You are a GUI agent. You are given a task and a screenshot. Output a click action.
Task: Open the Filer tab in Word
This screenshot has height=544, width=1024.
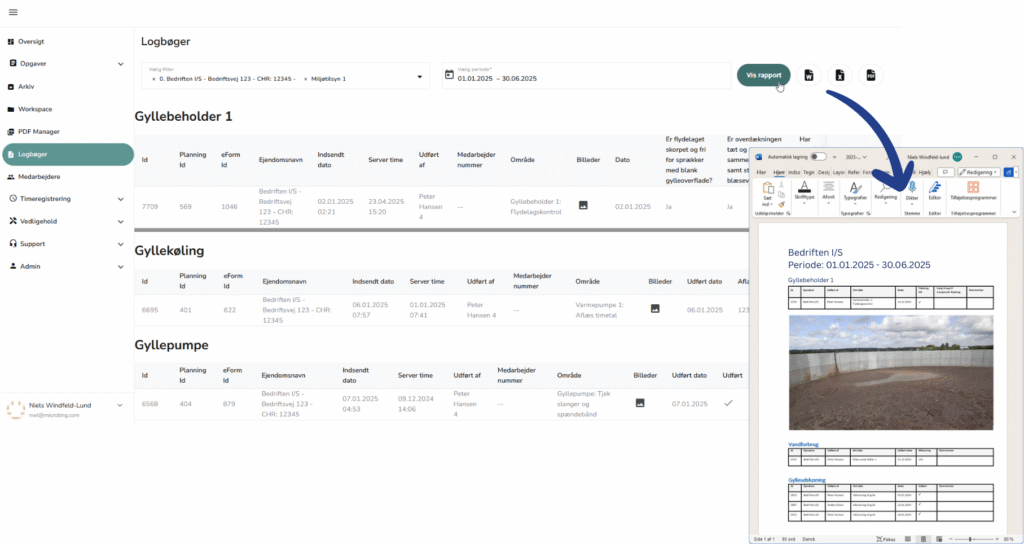(x=761, y=172)
